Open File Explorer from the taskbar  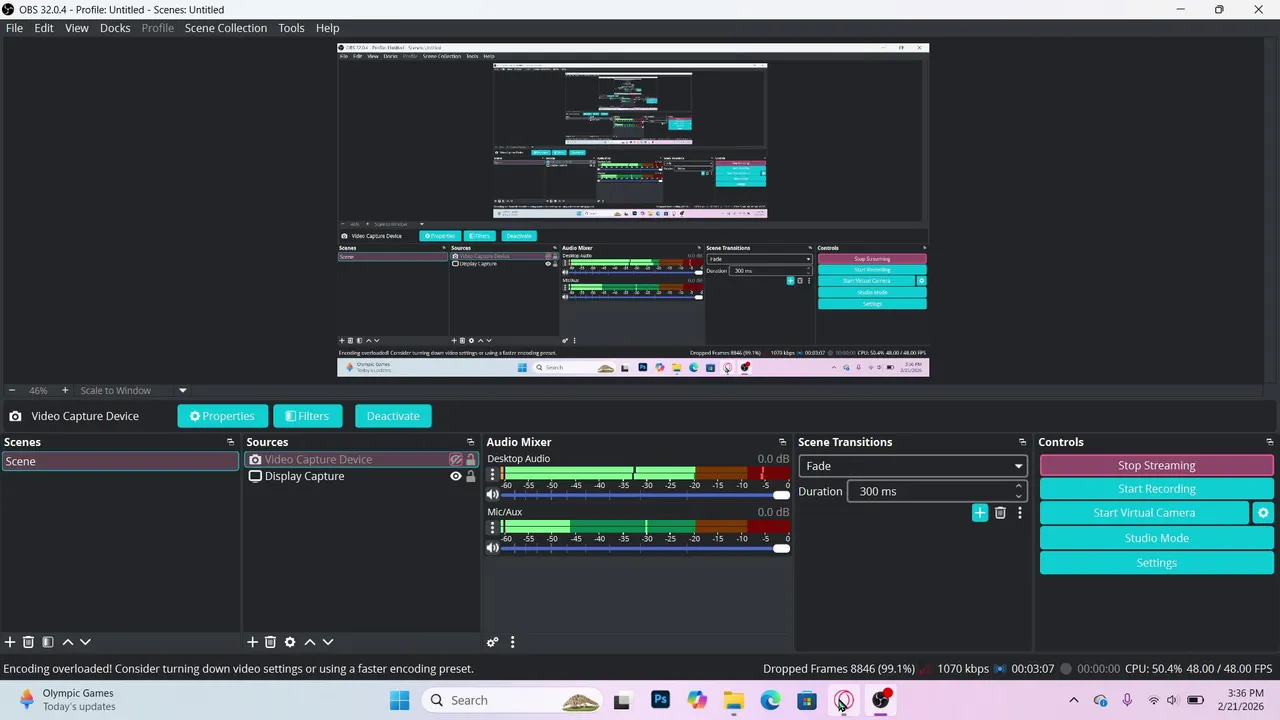point(734,700)
